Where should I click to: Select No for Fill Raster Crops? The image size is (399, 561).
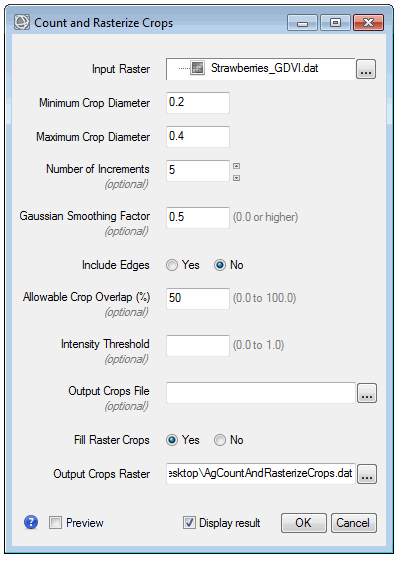click(x=220, y=440)
